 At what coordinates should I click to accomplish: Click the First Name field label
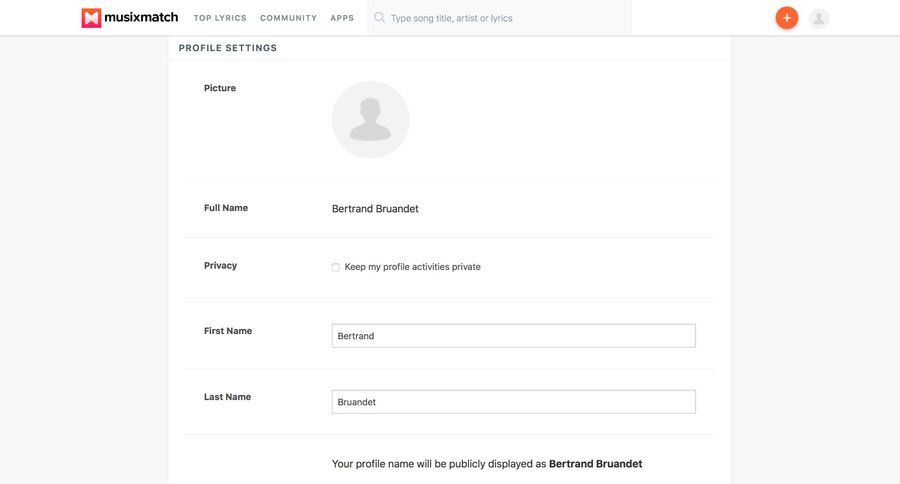228,331
